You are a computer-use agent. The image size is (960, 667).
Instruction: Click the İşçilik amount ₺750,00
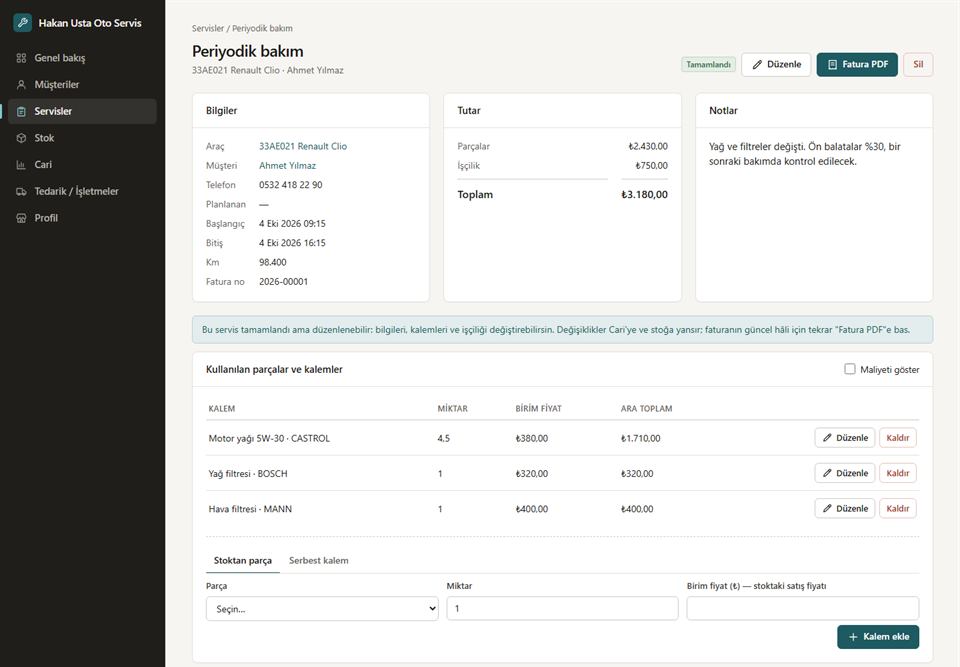point(651,165)
